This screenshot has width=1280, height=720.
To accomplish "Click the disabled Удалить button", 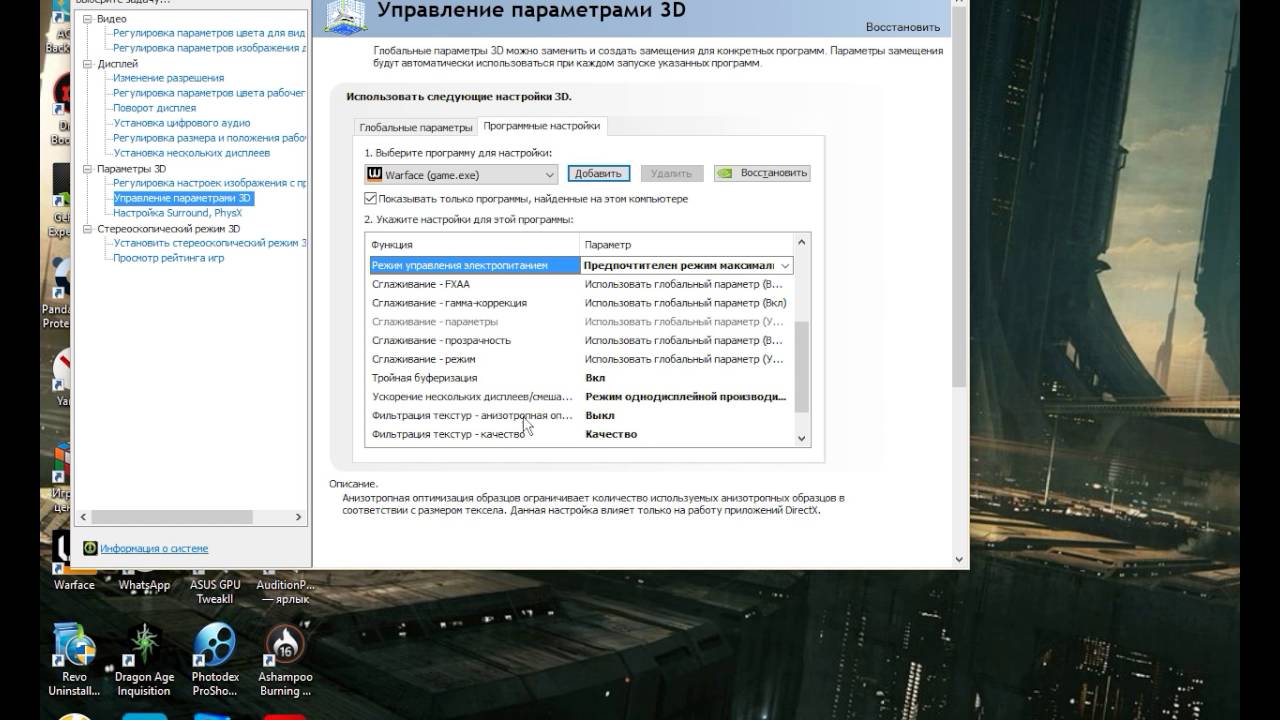I will pos(672,173).
